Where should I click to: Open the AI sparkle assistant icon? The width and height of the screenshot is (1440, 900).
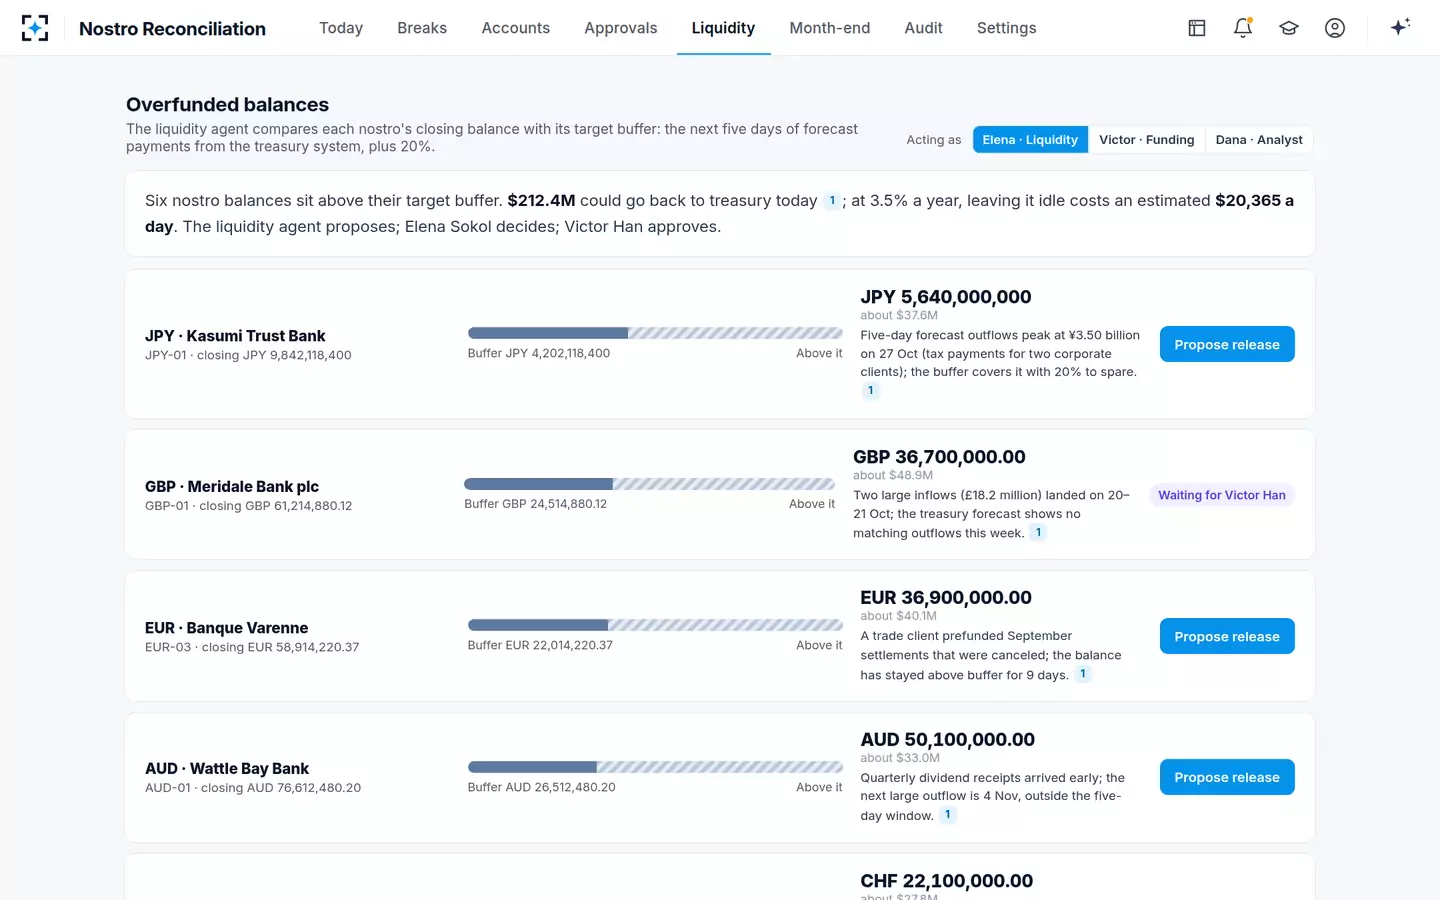point(1400,27)
